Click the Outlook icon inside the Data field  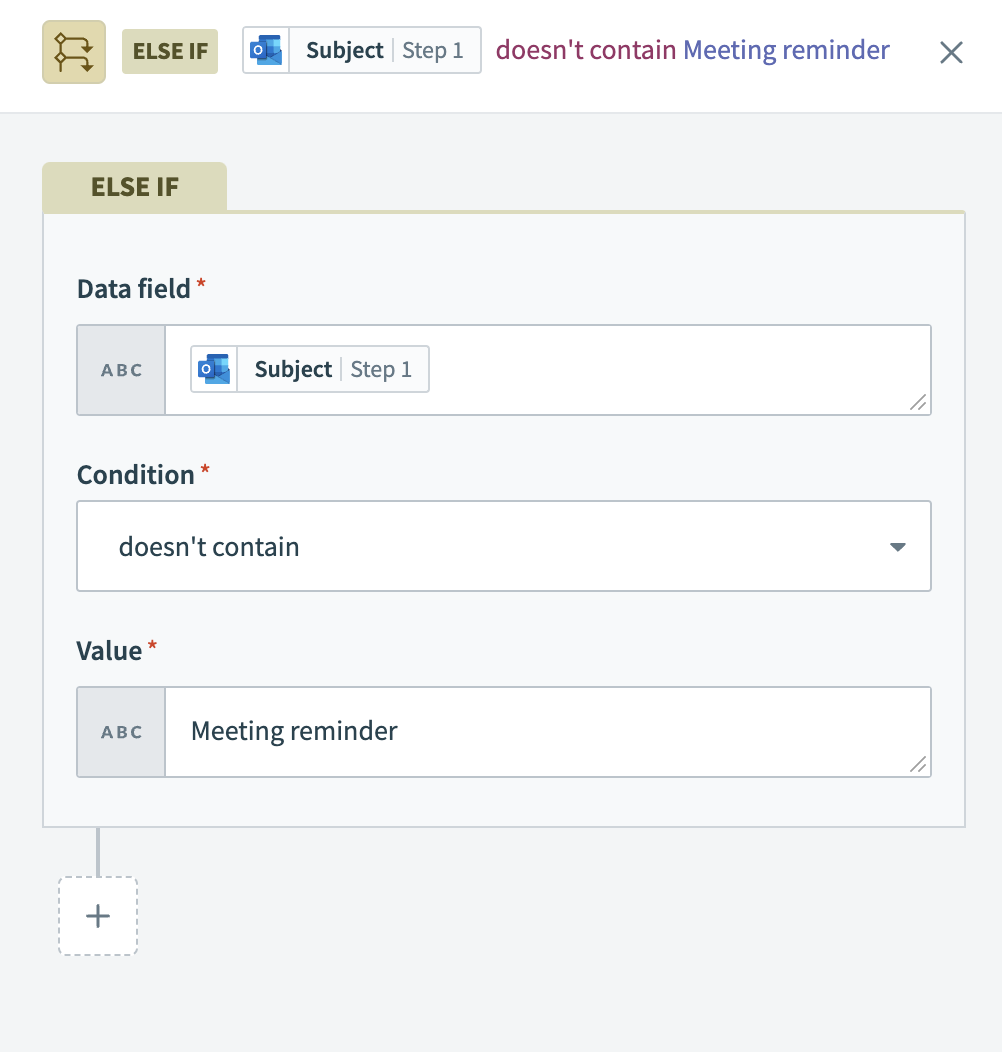[x=214, y=368]
